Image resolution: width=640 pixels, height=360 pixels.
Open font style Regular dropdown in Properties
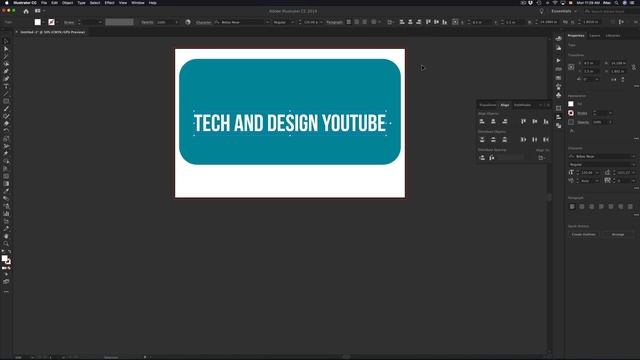click(x=602, y=164)
